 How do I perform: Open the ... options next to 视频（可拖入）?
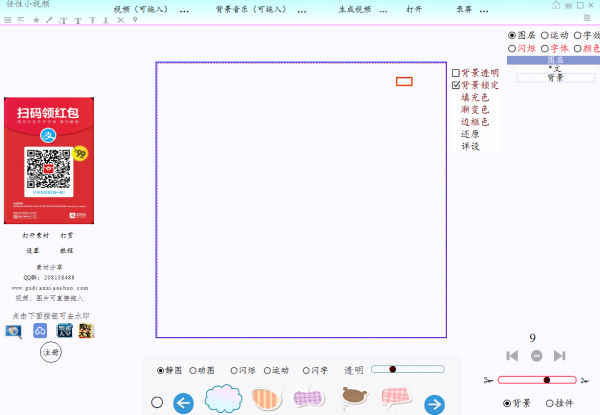click(x=184, y=11)
